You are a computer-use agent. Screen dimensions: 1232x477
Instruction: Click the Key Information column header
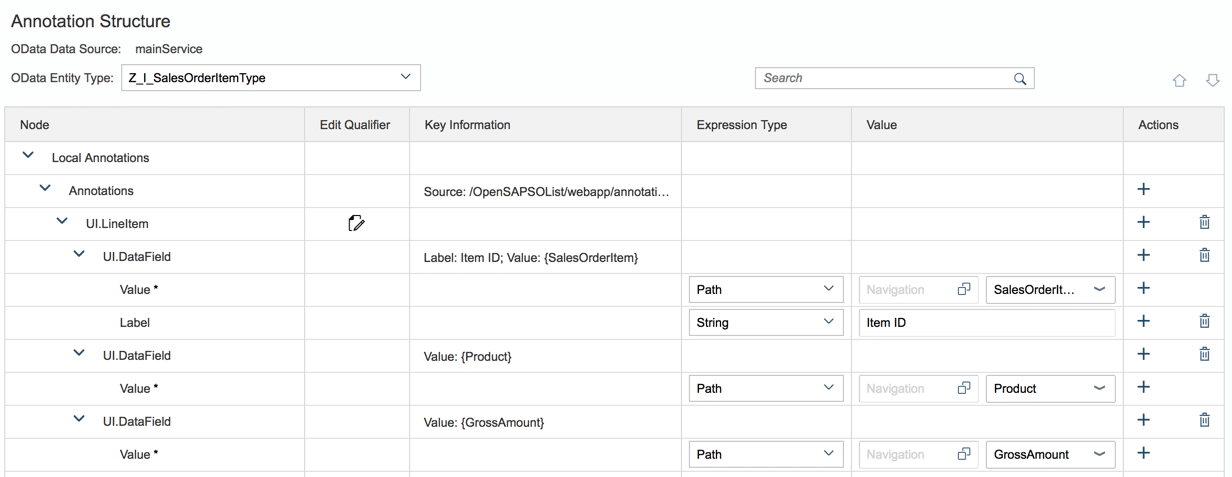[x=467, y=125]
